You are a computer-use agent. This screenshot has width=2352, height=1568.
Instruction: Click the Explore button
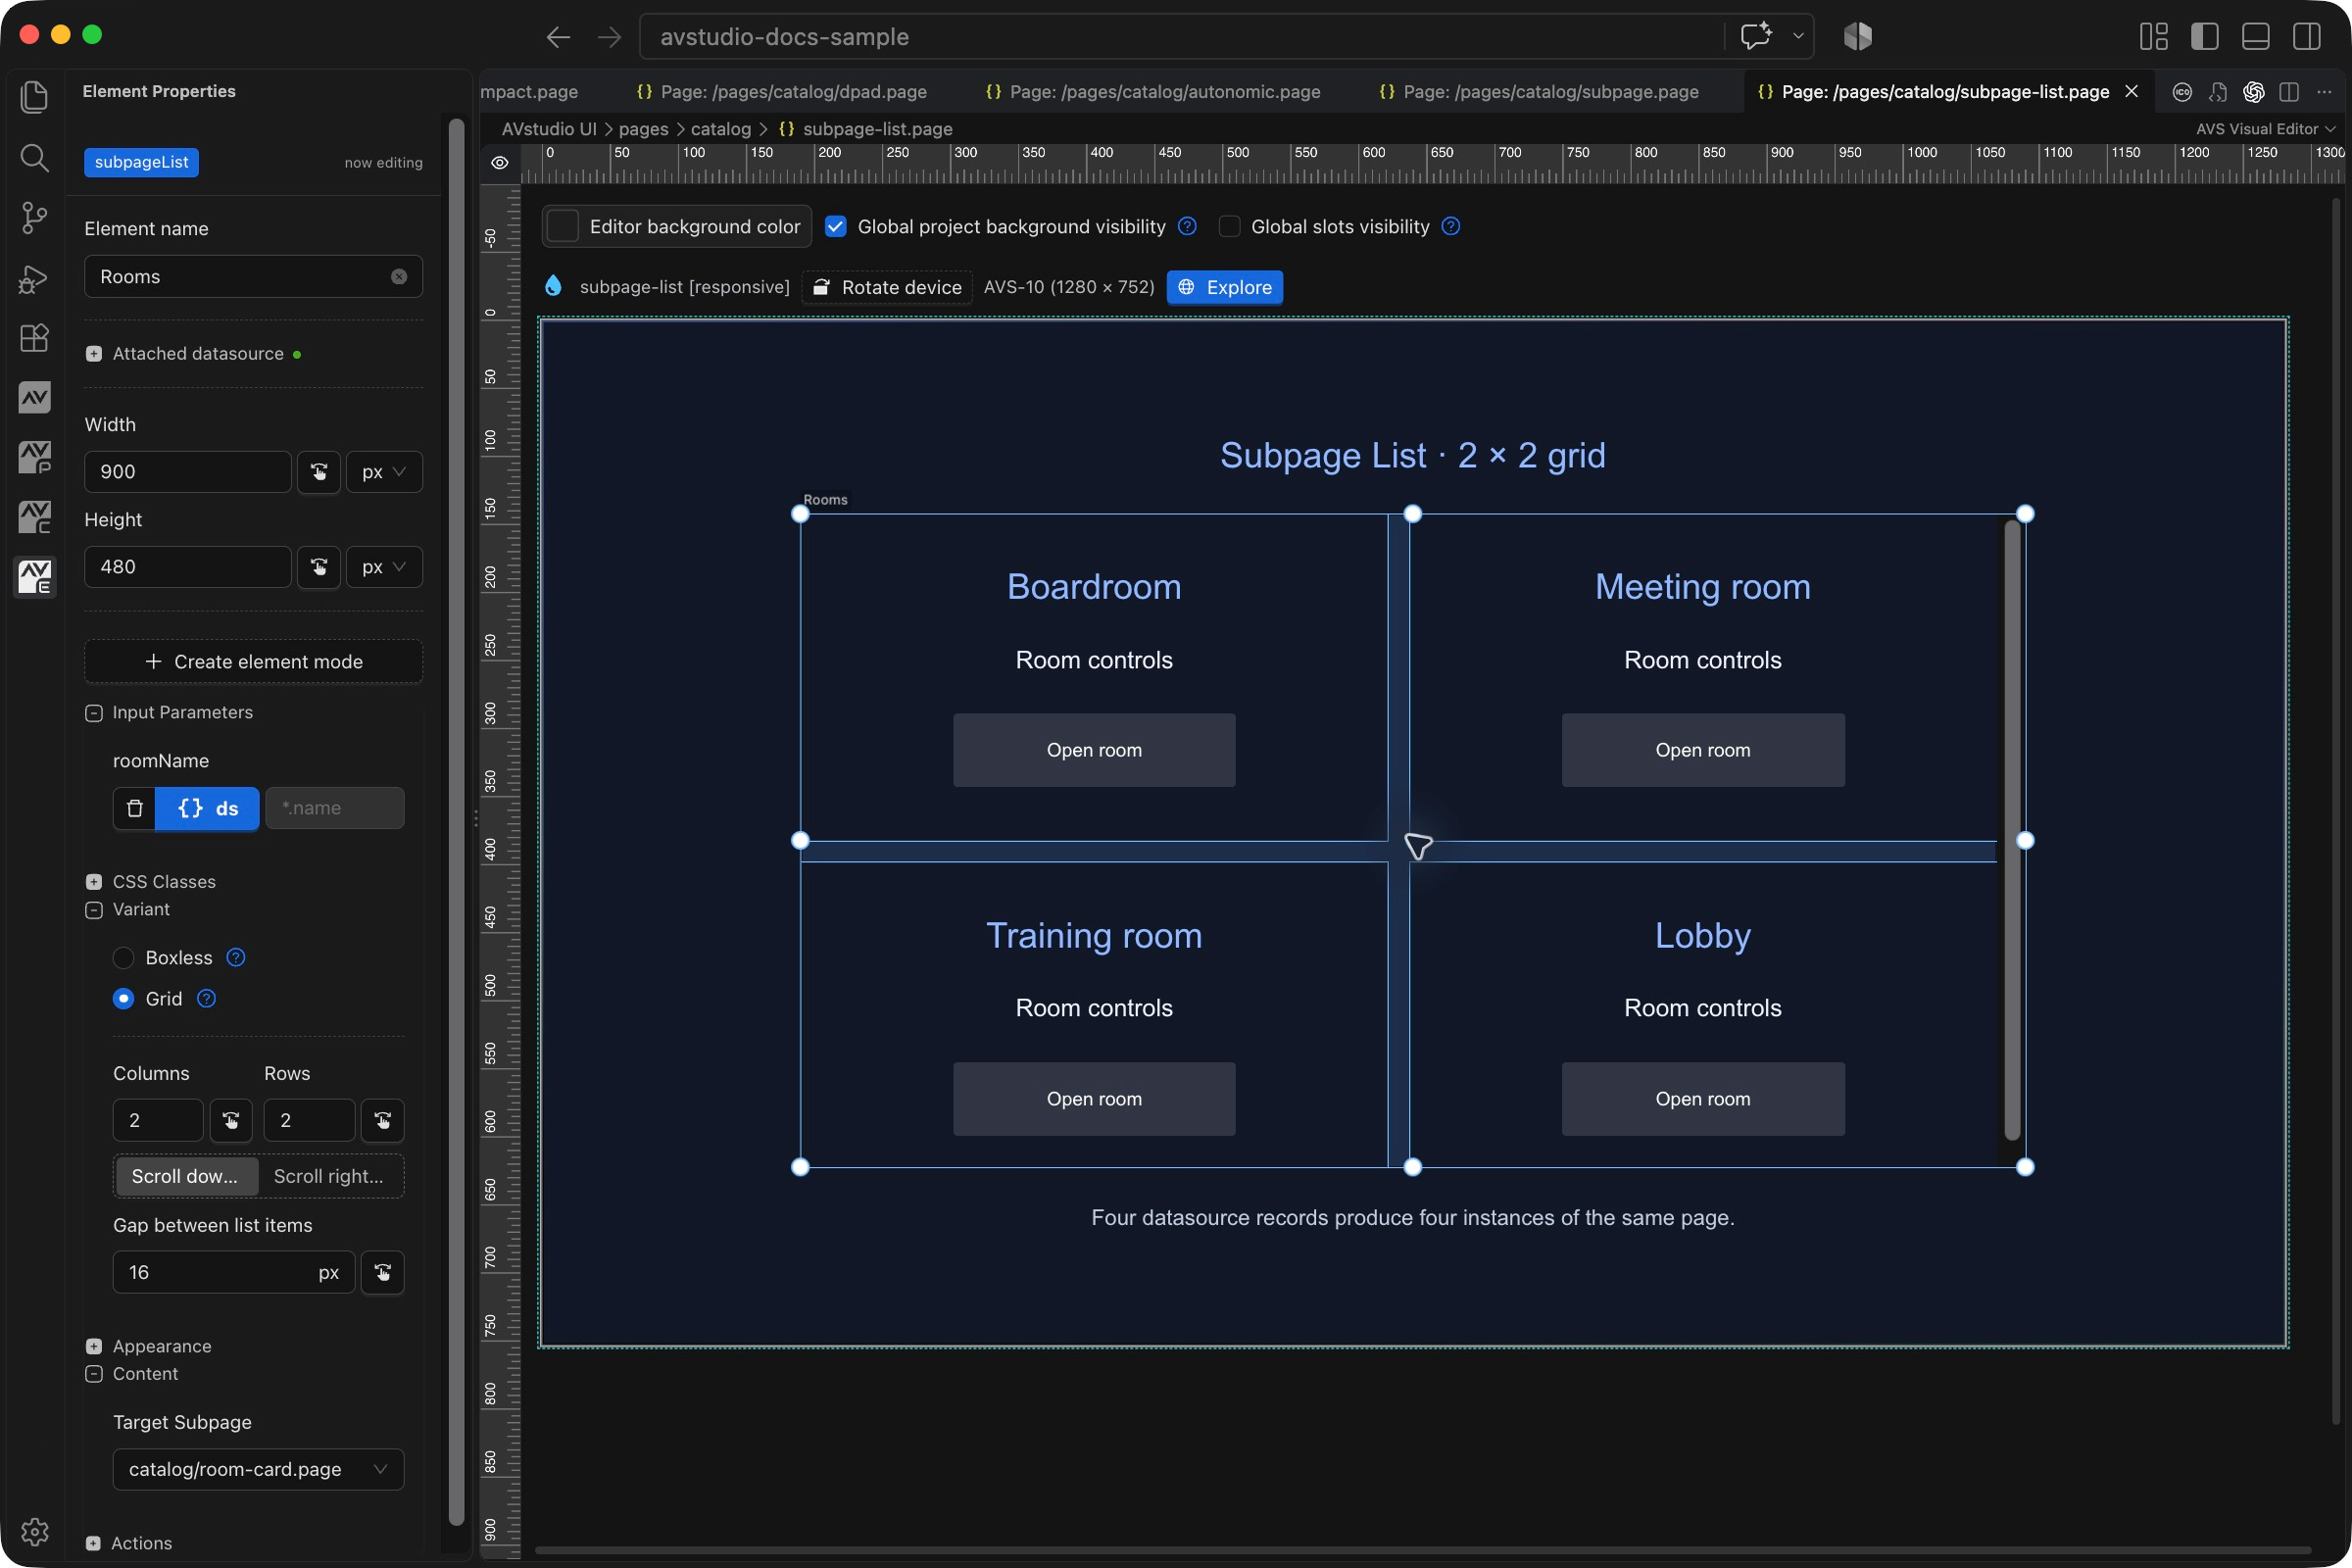point(1225,287)
